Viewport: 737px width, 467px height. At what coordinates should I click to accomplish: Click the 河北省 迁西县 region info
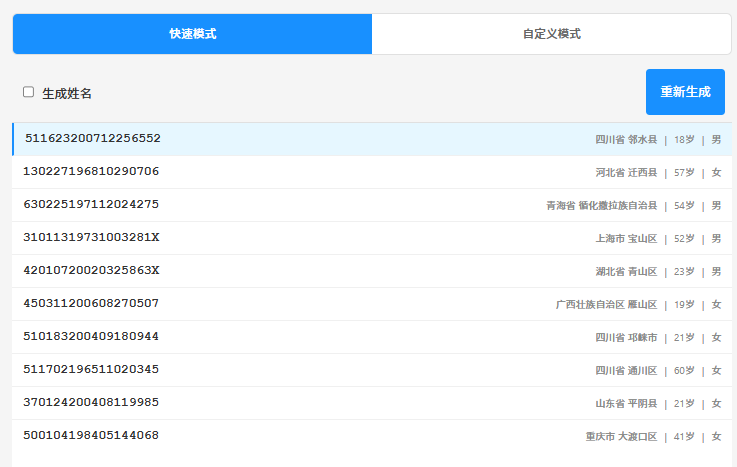(x=626, y=173)
